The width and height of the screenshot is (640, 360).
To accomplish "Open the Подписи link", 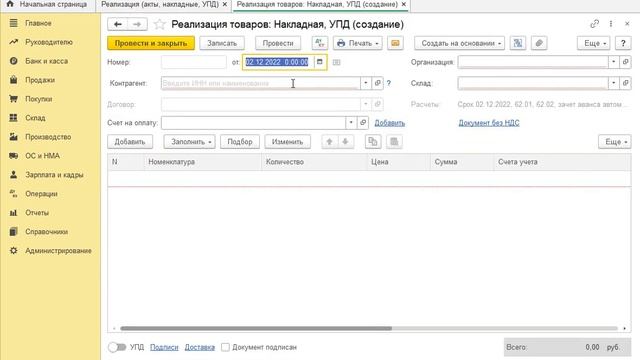I will tap(164, 347).
